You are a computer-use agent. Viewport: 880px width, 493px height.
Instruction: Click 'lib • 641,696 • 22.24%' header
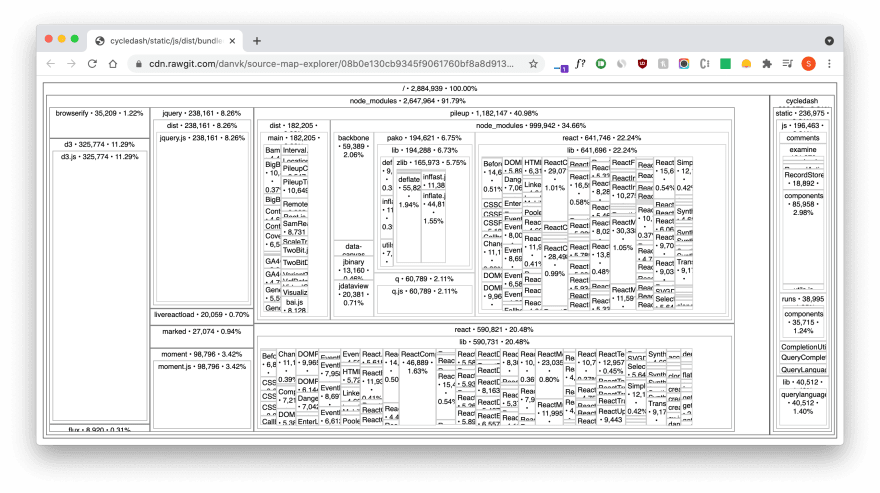tap(602, 150)
